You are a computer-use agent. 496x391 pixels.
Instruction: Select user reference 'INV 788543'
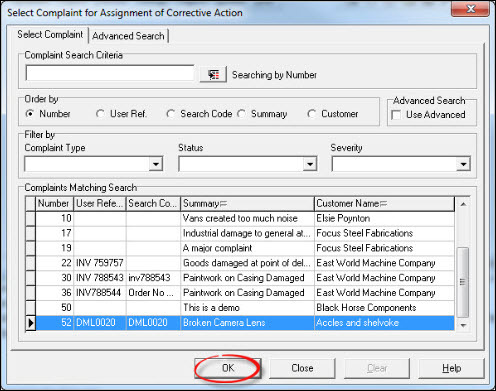click(100, 278)
